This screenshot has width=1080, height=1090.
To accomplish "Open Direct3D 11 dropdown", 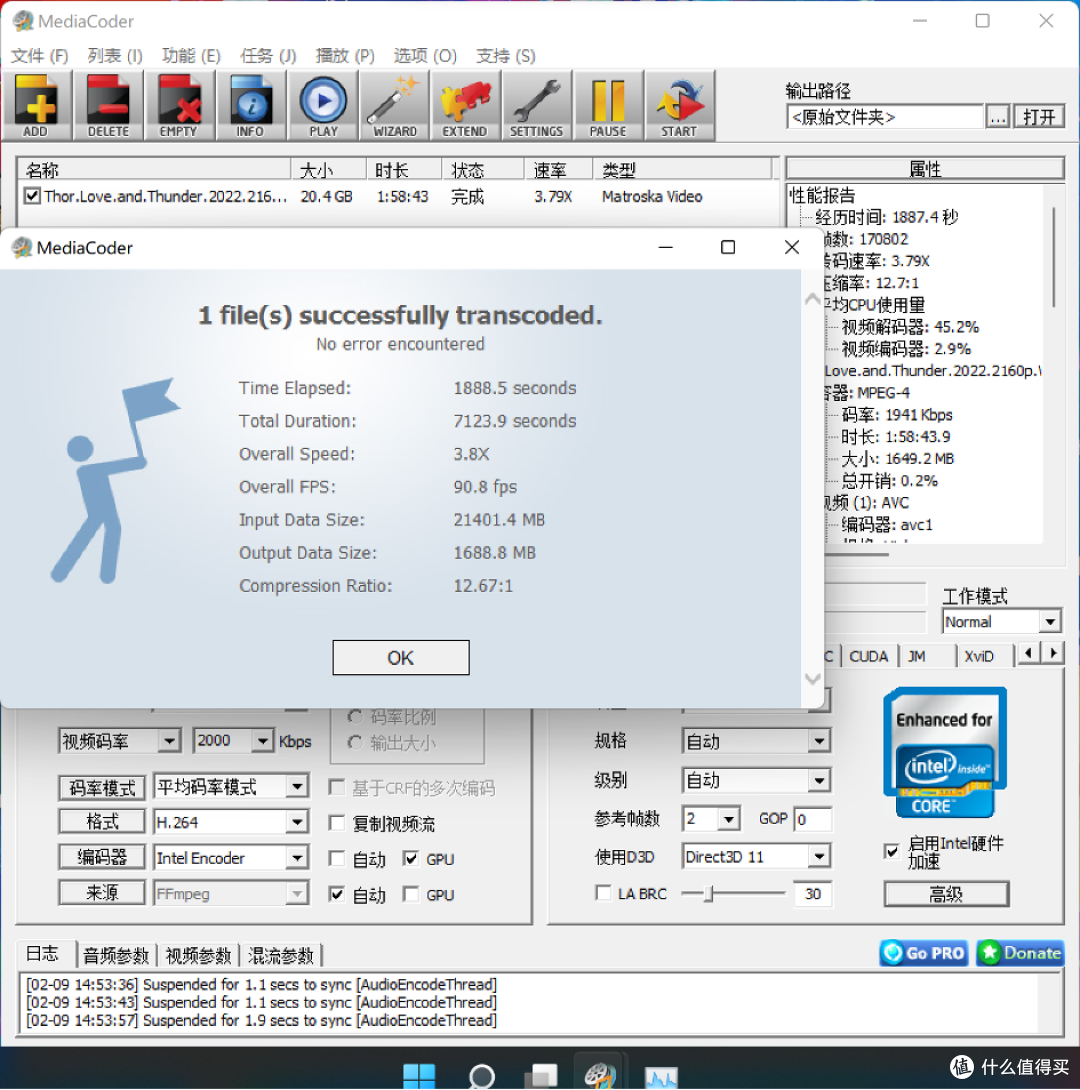I will point(819,856).
